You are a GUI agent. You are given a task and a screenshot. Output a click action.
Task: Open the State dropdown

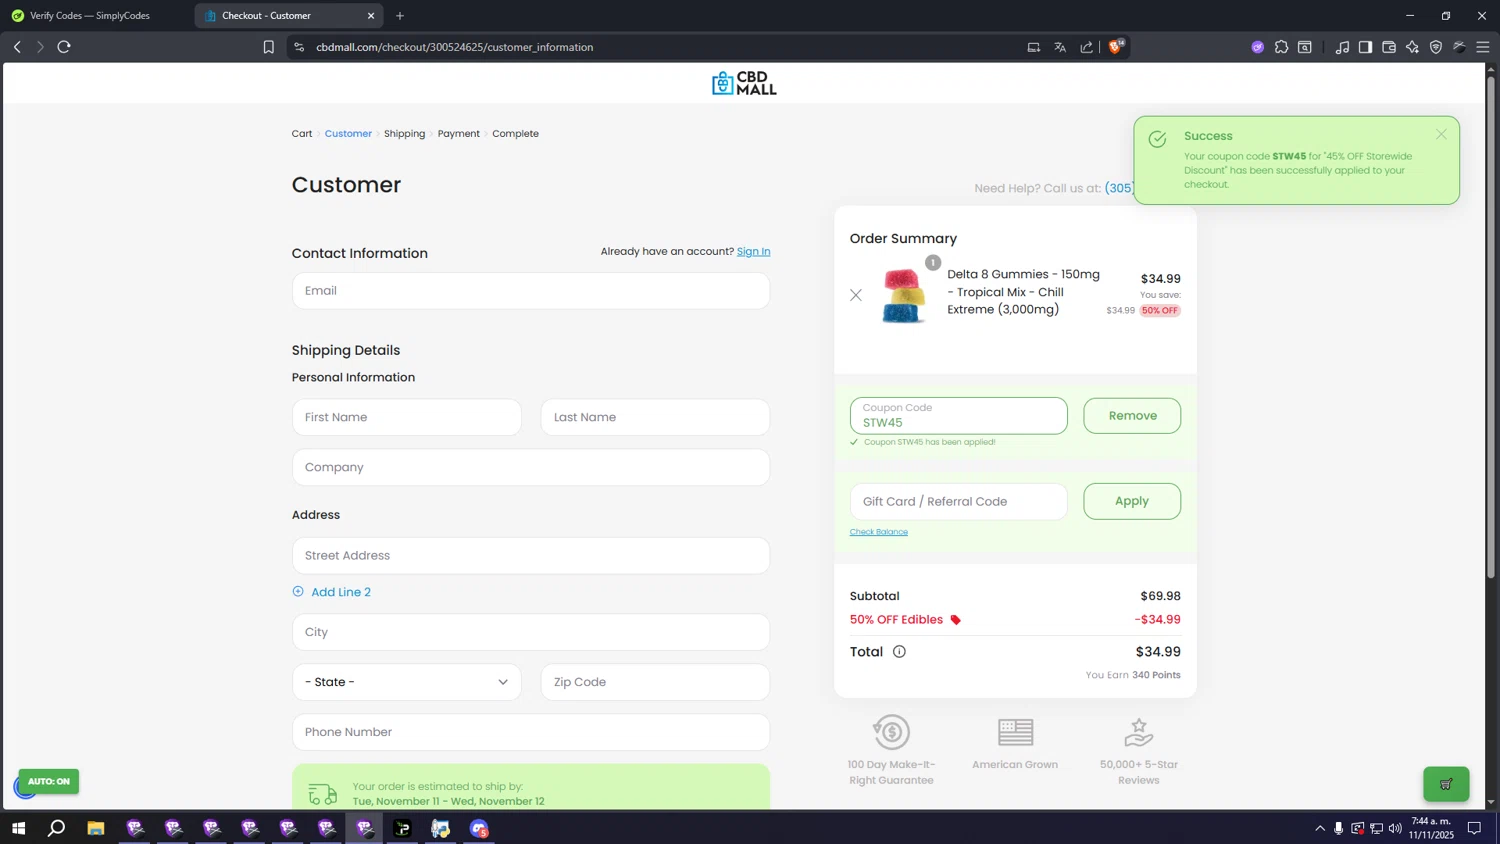click(x=407, y=682)
